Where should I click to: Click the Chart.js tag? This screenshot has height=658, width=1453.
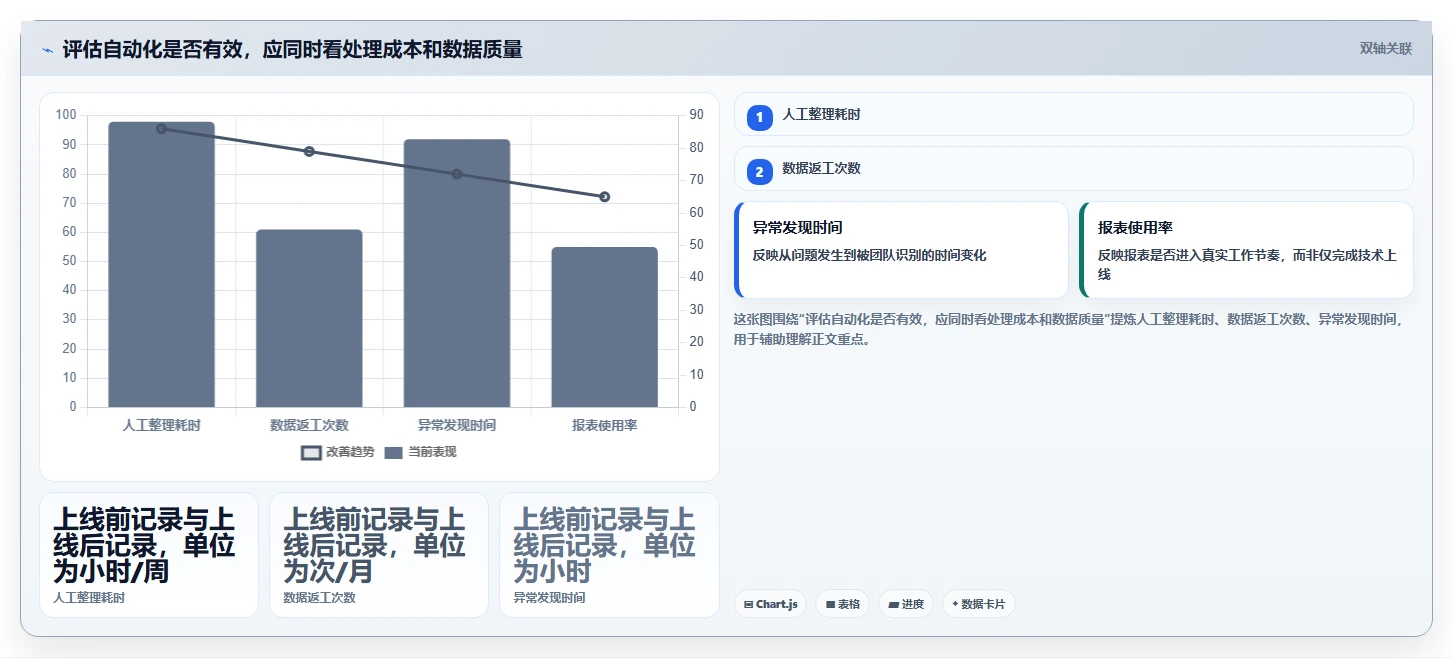(770, 604)
